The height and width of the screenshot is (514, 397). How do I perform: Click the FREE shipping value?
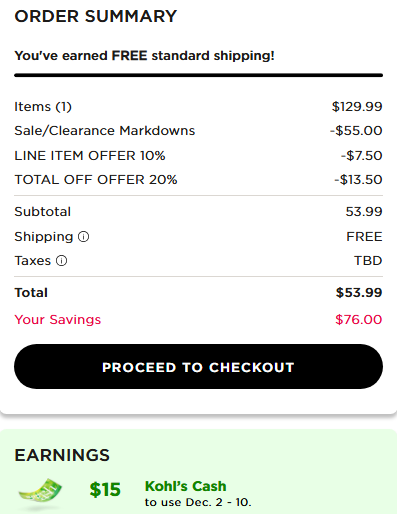[364, 237]
